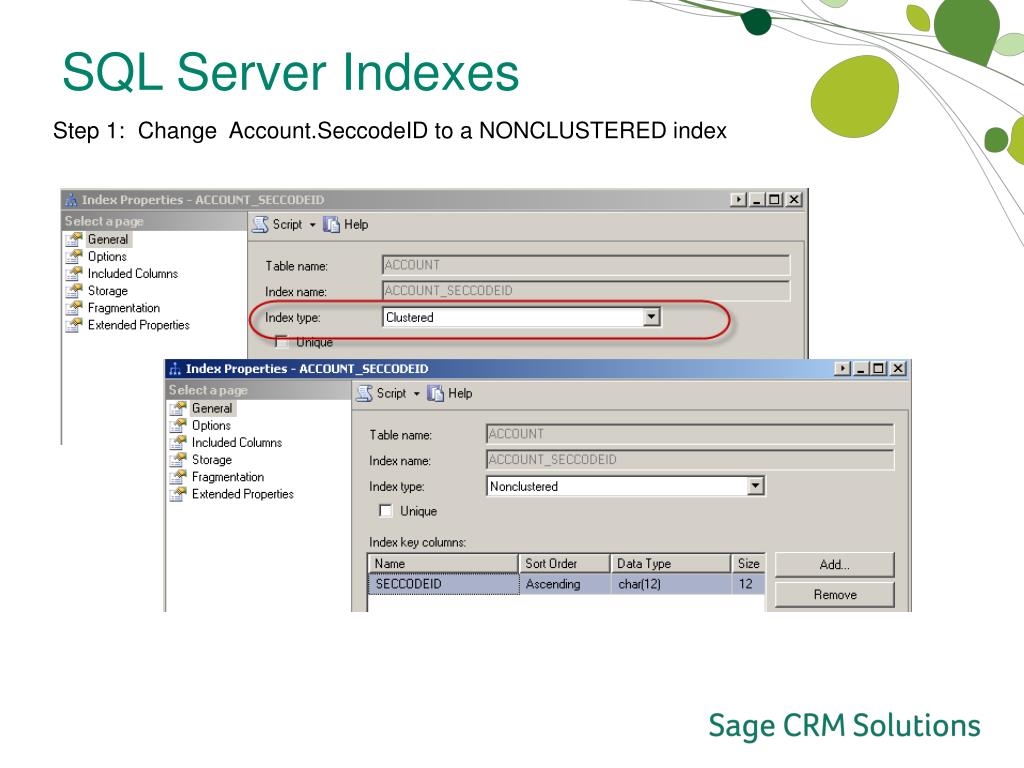Click Fragmentation page icon in front window

pos(178,477)
